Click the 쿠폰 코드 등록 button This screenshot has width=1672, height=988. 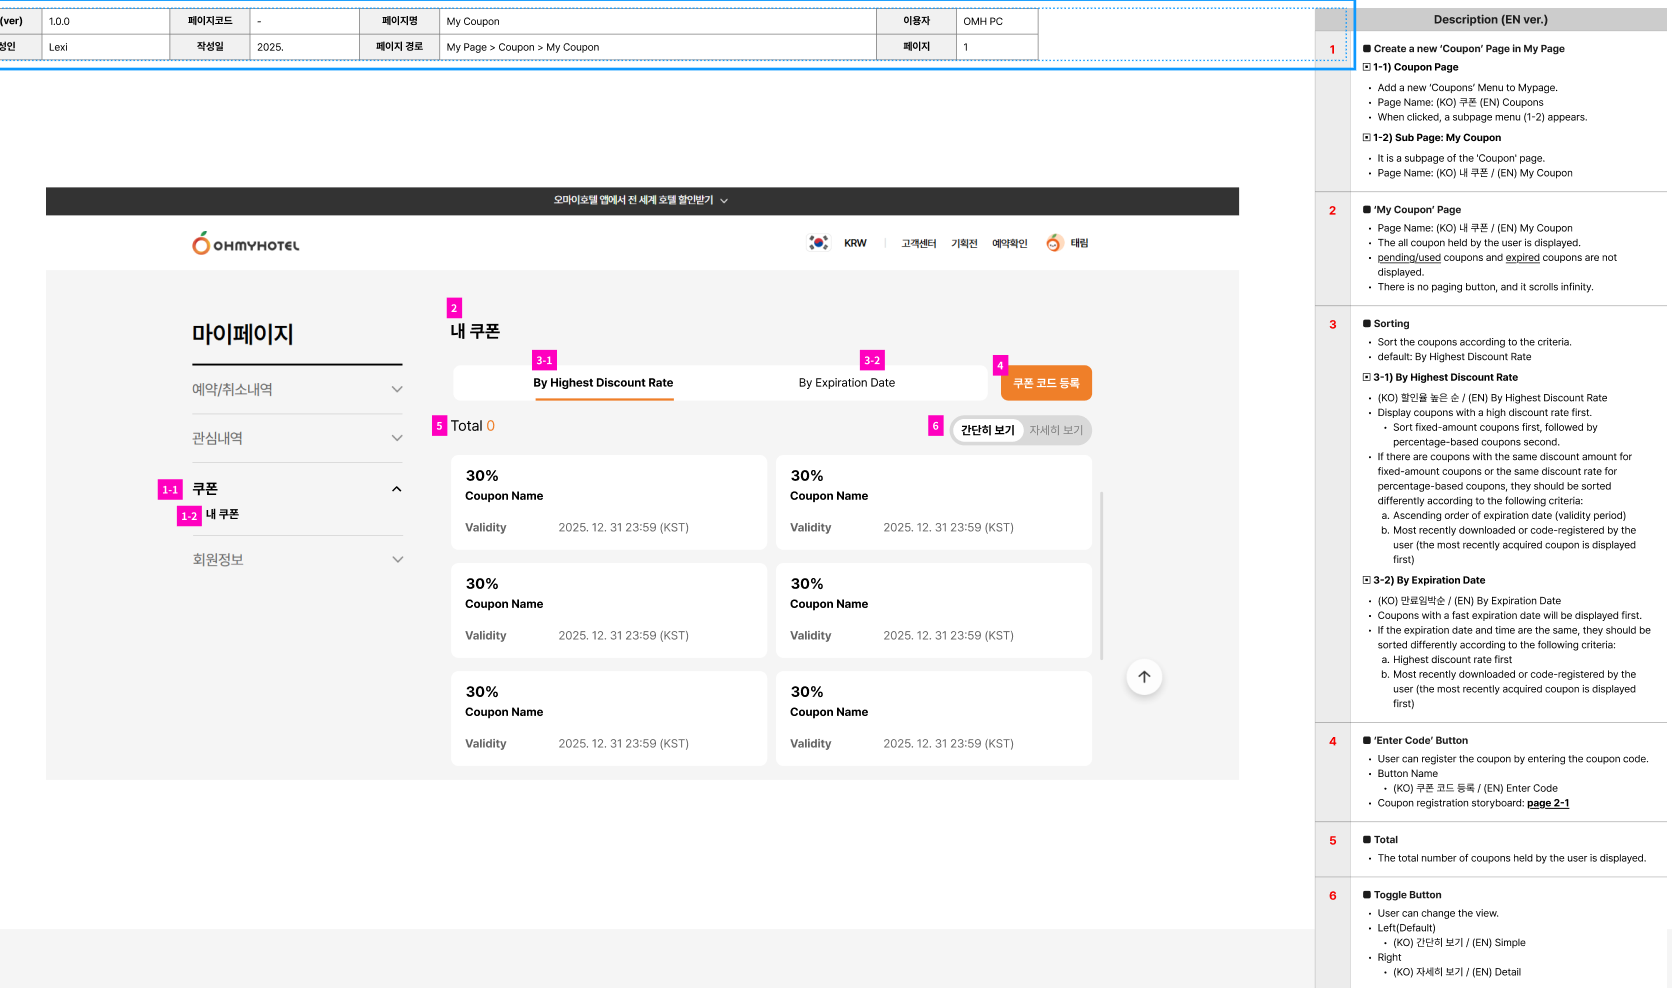1046,383
